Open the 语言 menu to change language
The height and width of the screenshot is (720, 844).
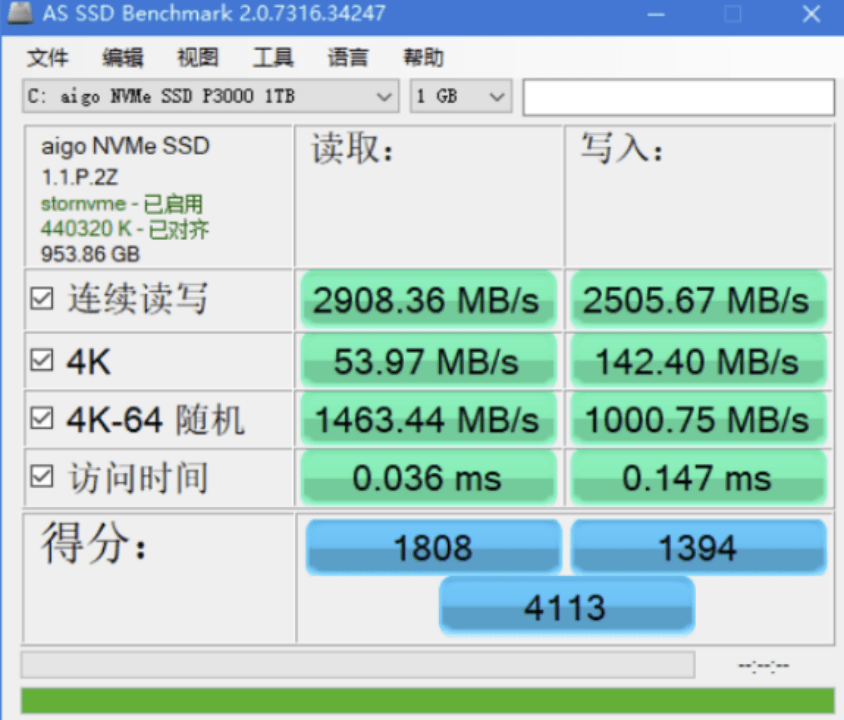click(347, 57)
